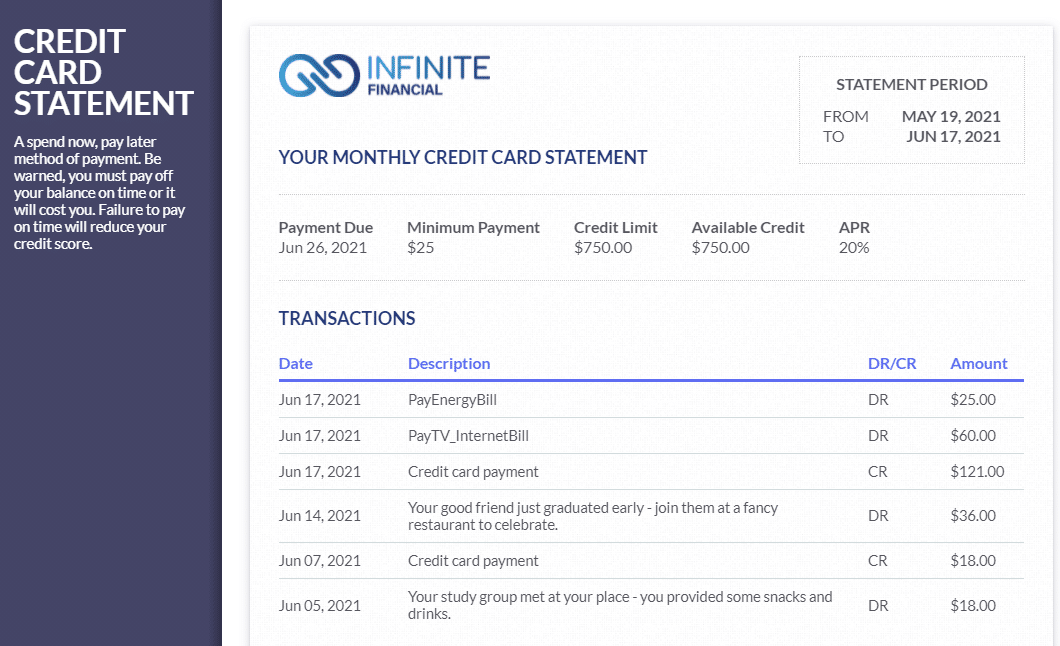The image size is (1060, 646).
Task: Click the 'TO' label in statement period
Action: (833, 136)
